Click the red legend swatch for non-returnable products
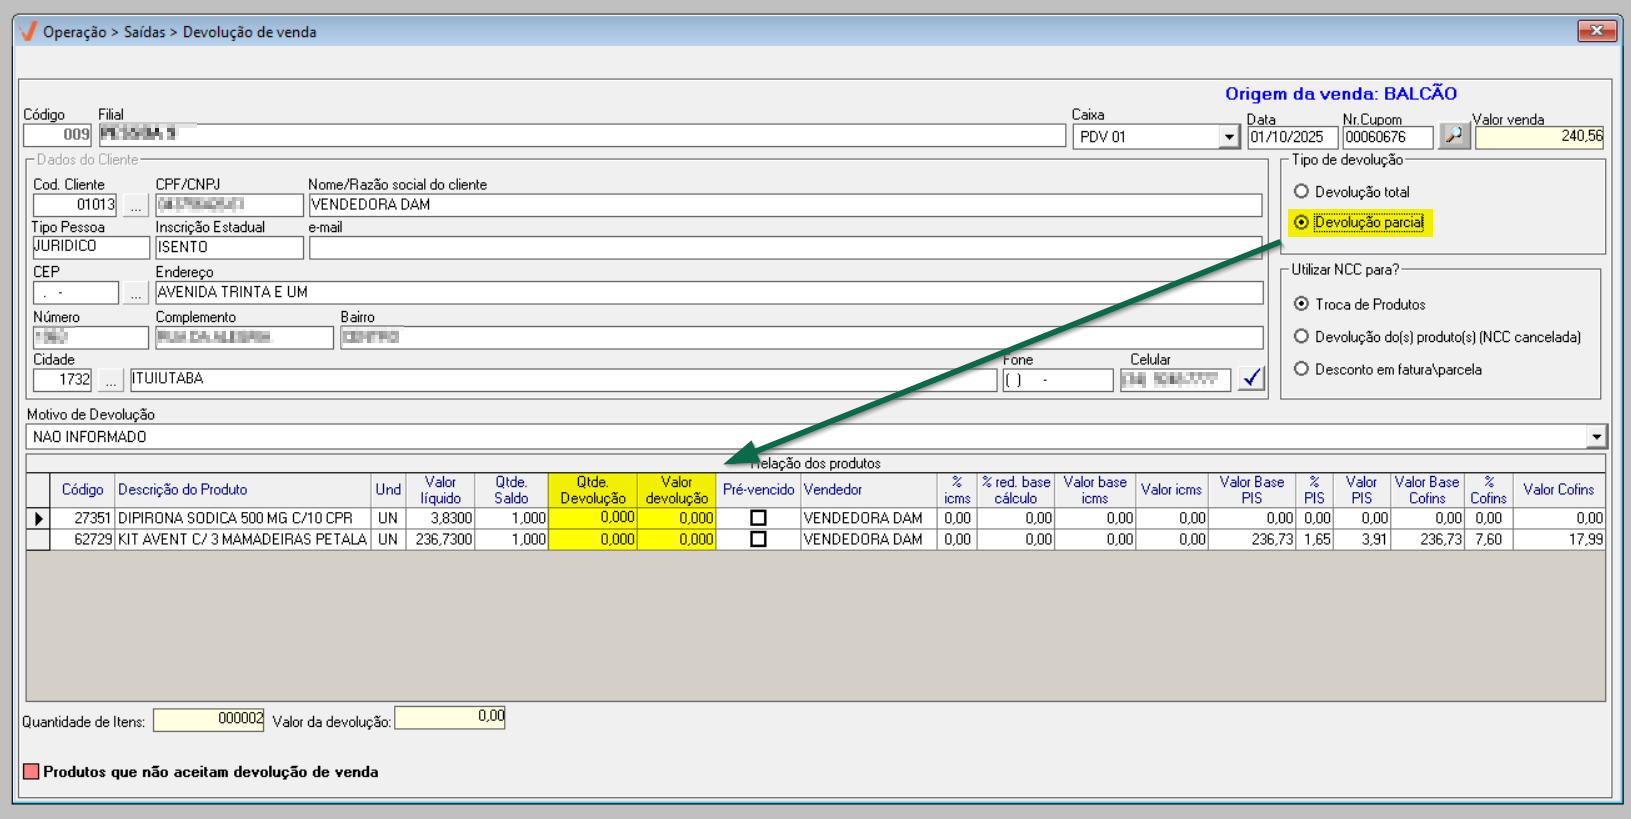Viewport: 1631px width, 819px height. point(31,772)
